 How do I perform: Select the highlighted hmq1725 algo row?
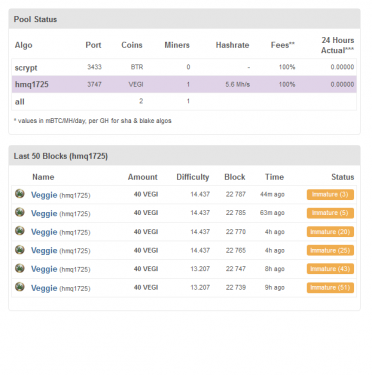click(x=184, y=84)
